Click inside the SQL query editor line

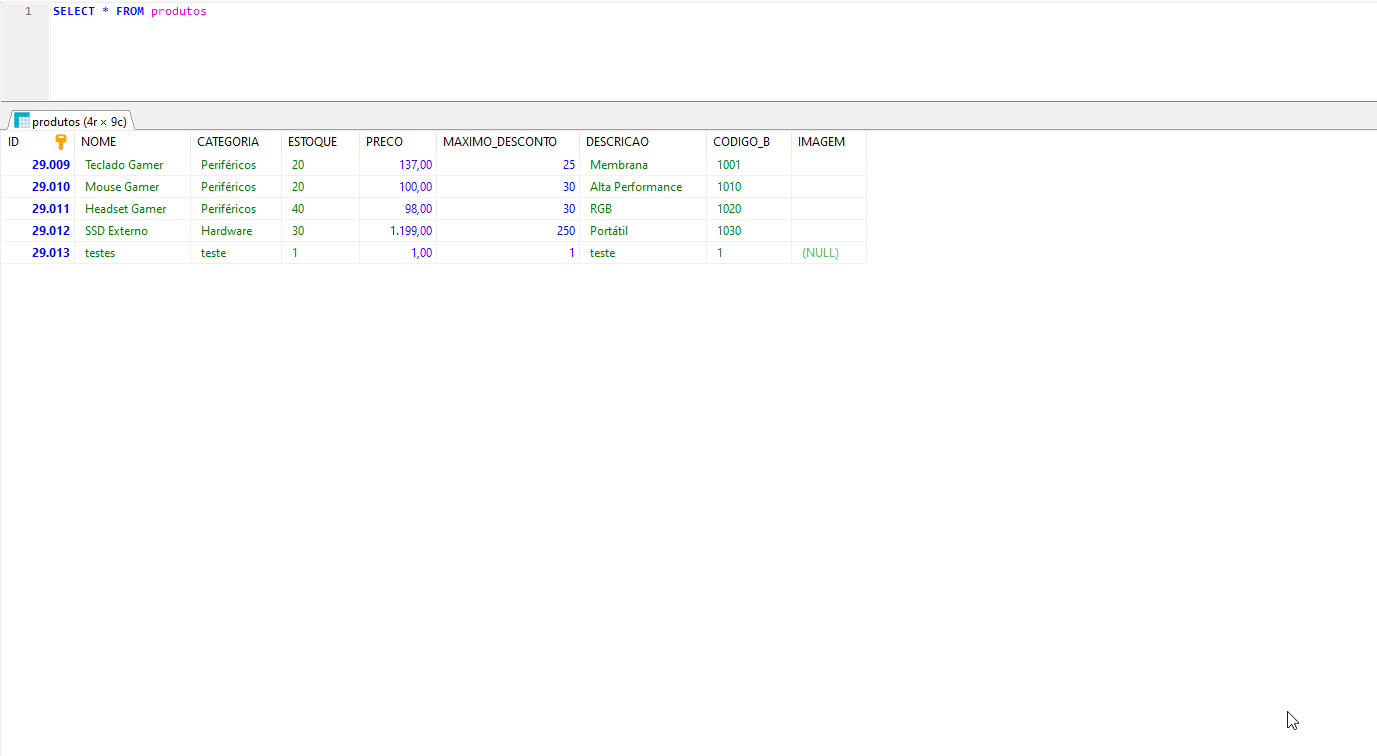coord(712,11)
